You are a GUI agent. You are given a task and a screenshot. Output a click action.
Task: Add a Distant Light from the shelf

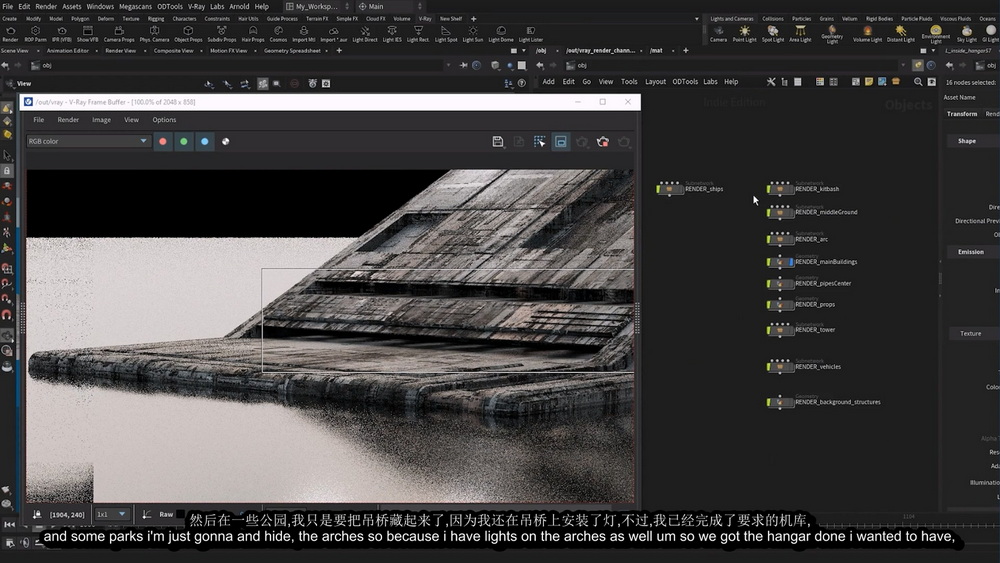click(x=901, y=34)
